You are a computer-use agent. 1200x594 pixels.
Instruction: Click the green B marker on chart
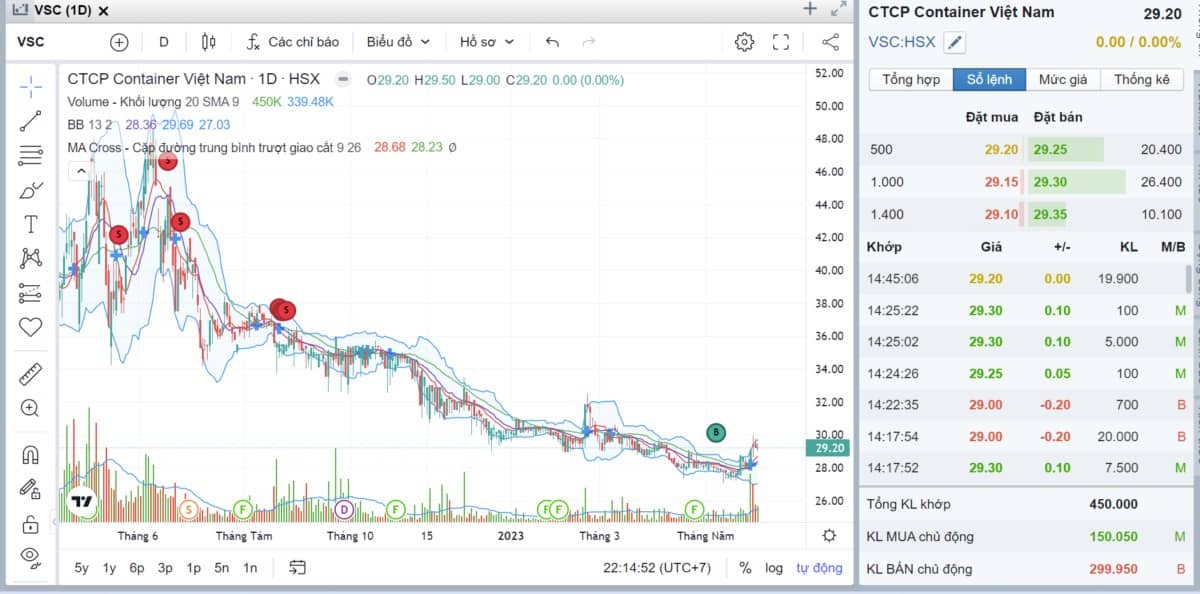pos(715,433)
